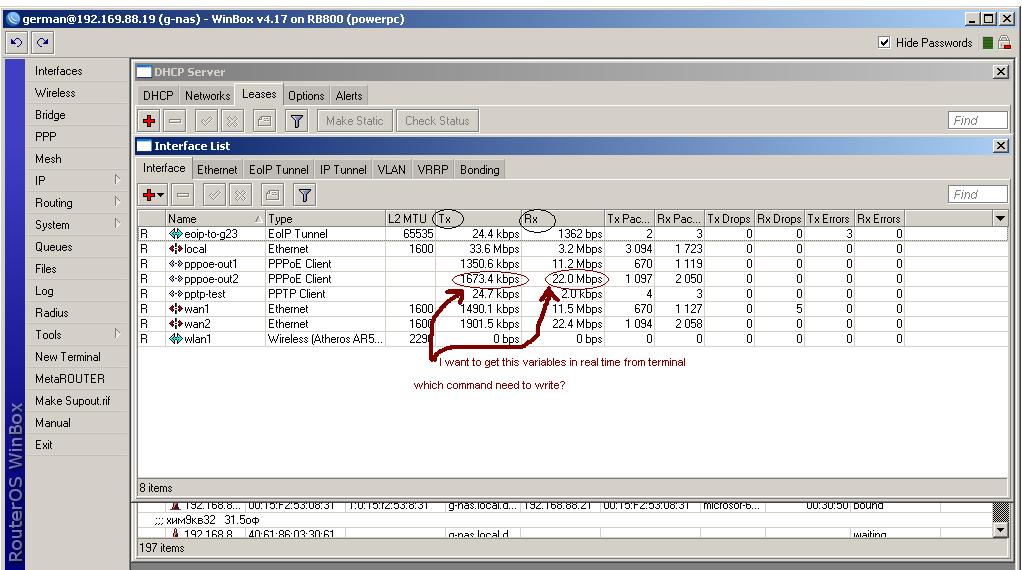1022x570 pixels.
Task: Expand the Tools submenu arrow
Action: 117,334
